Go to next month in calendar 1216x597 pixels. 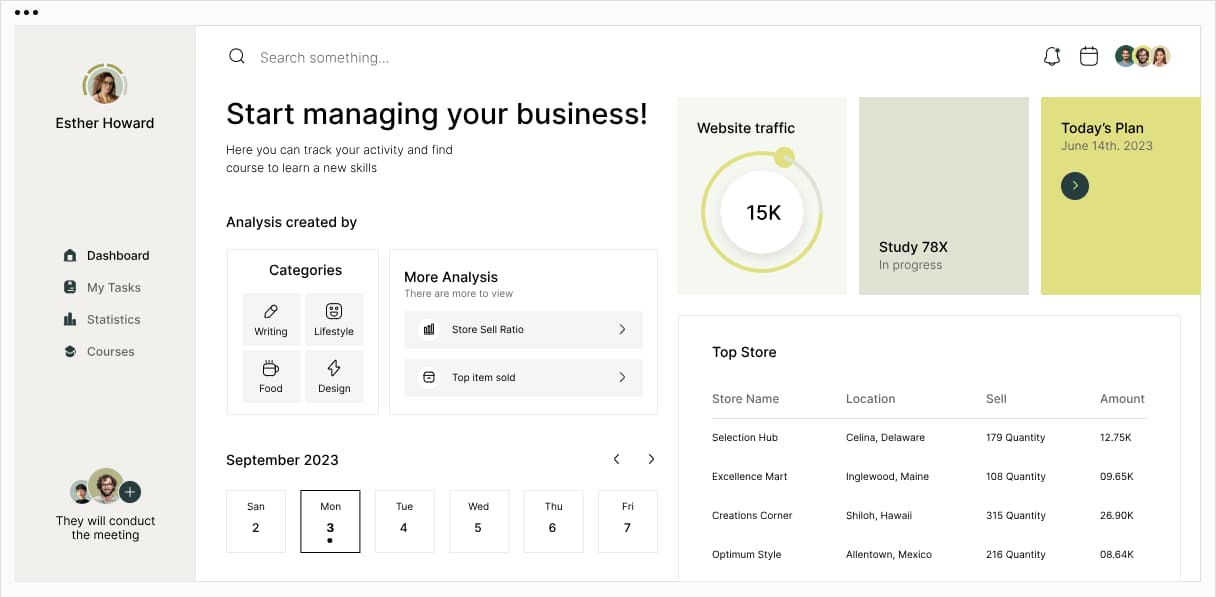pyautogui.click(x=651, y=459)
